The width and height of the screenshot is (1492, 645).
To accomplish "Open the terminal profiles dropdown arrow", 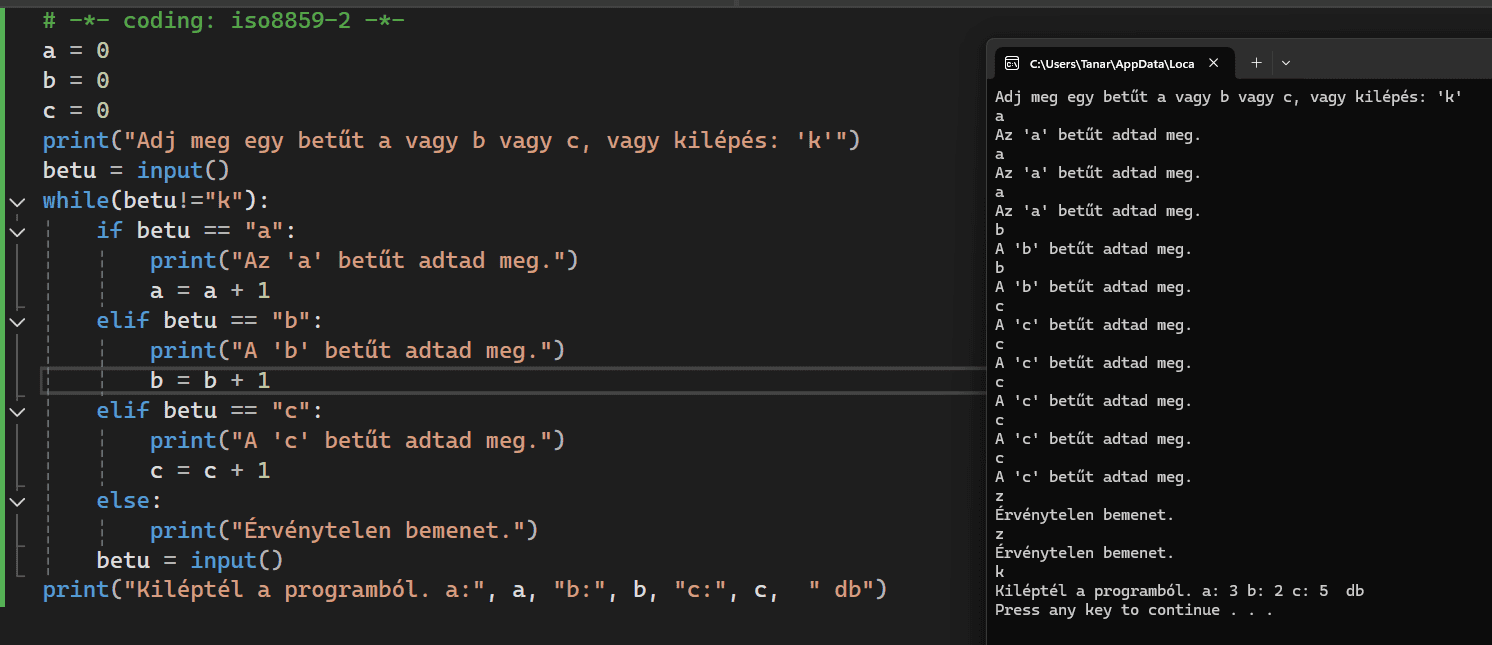I will pos(1286,63).
